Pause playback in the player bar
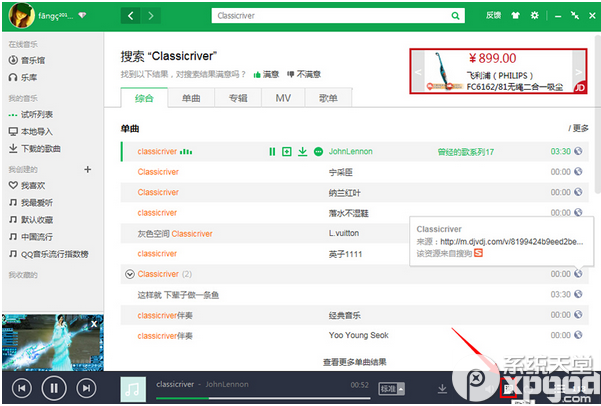The height and width of the screenshot is (406, 601). 54,388
